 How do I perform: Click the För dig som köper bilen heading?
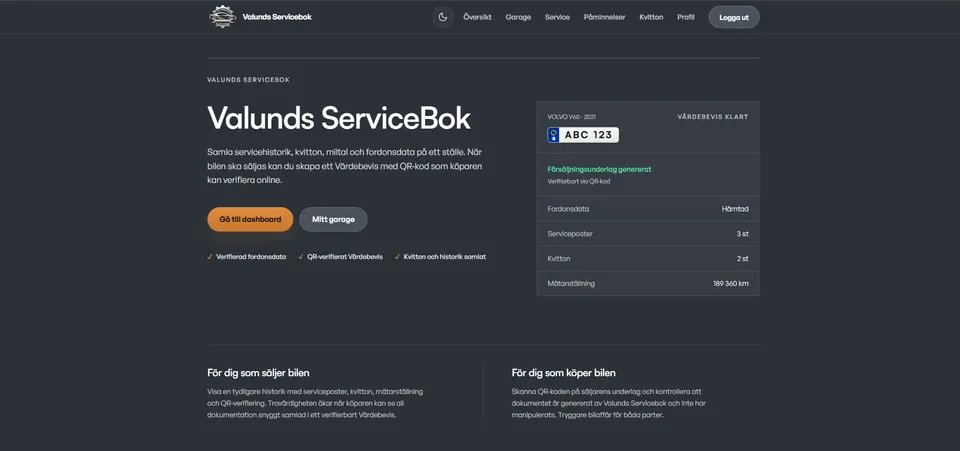tap(564, 373)
